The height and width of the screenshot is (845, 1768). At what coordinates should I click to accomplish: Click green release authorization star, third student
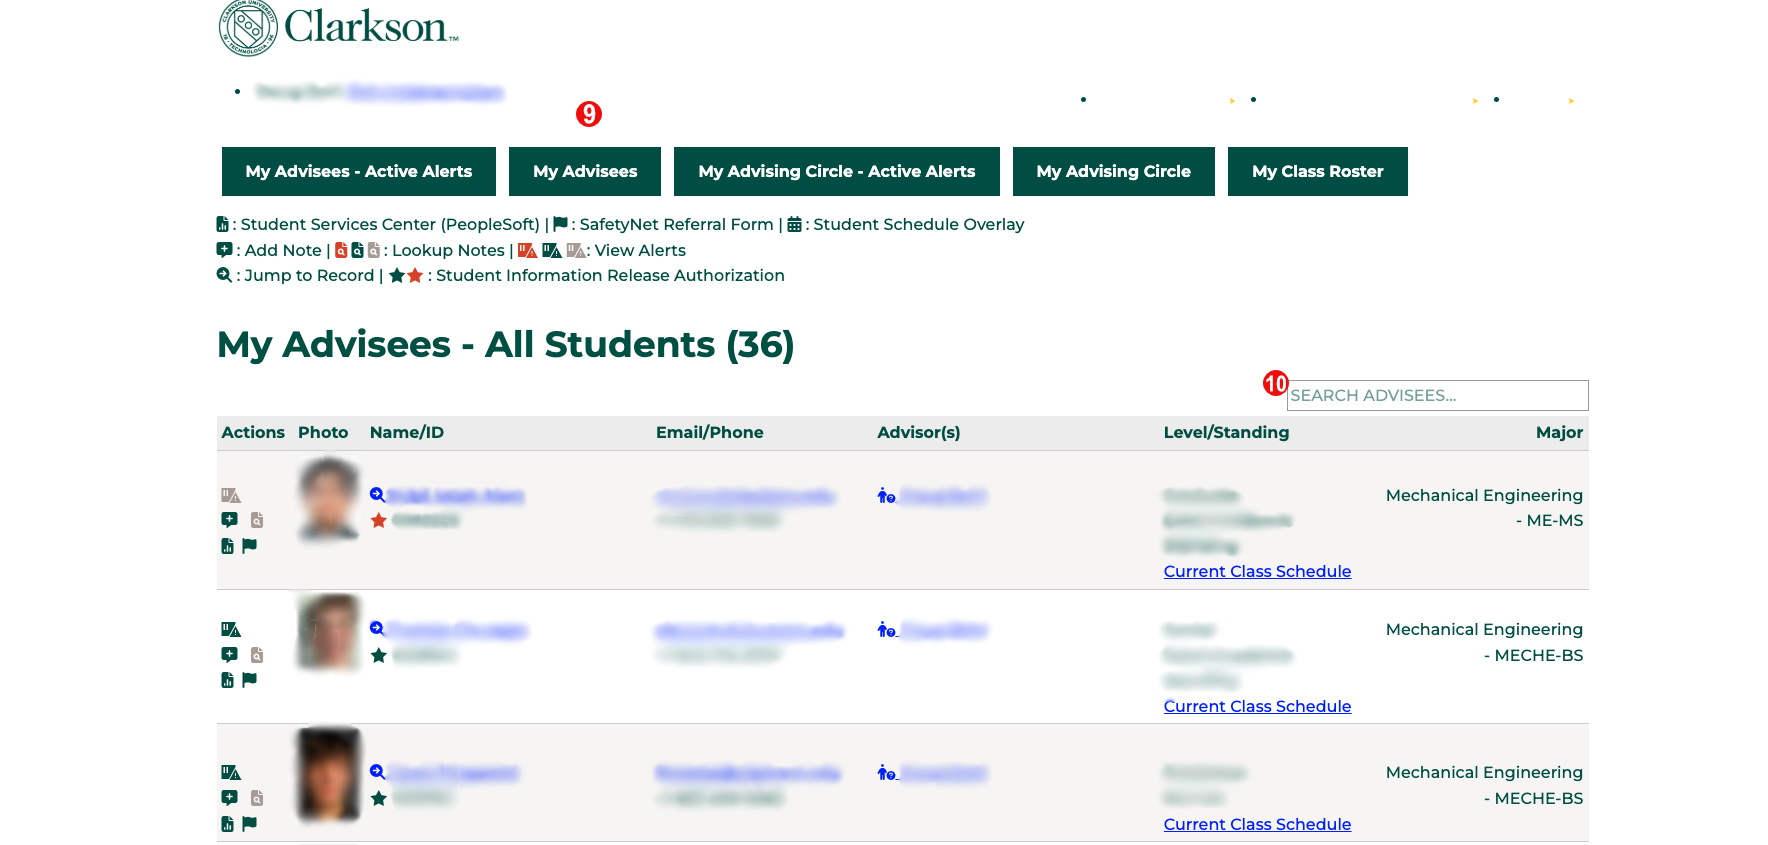tap(378, 798)
